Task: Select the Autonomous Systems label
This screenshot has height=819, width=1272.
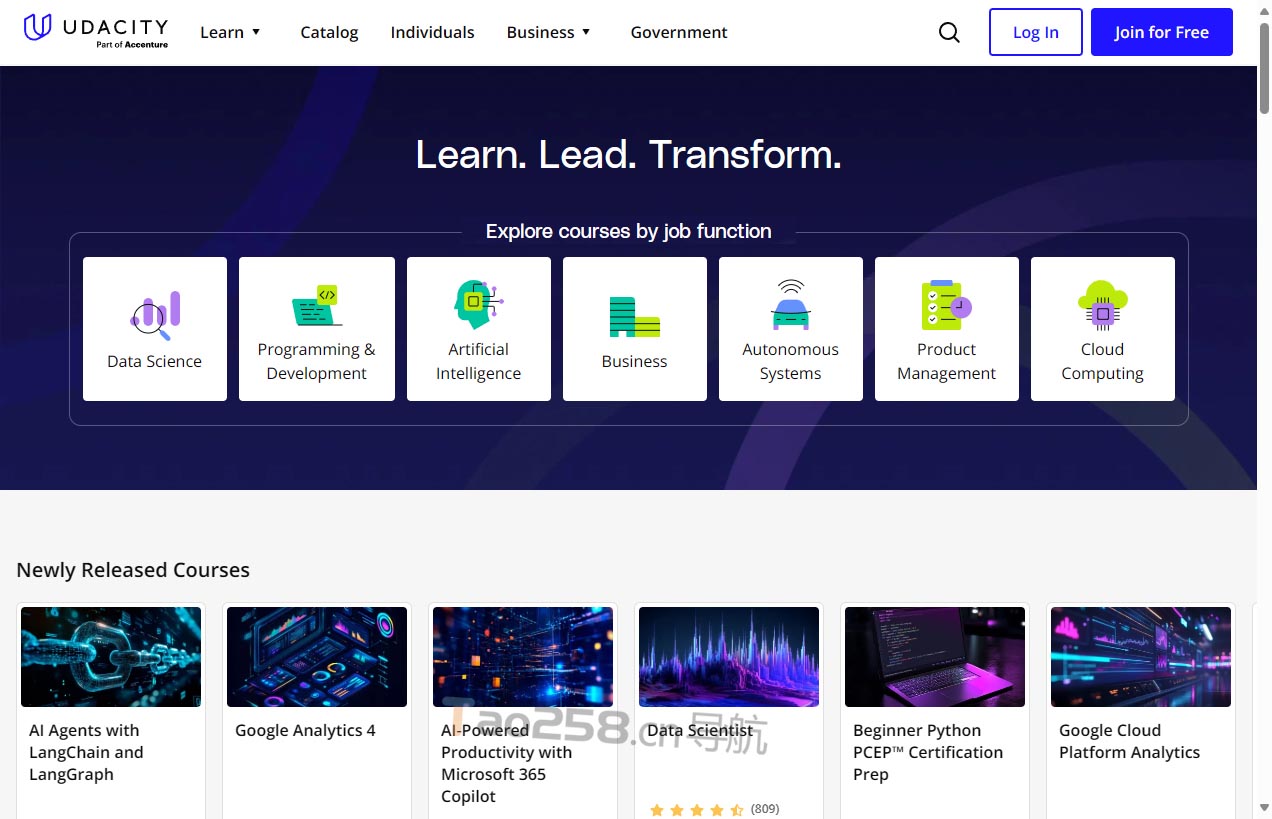Action: pyautogui.click(x=791, y=361)
